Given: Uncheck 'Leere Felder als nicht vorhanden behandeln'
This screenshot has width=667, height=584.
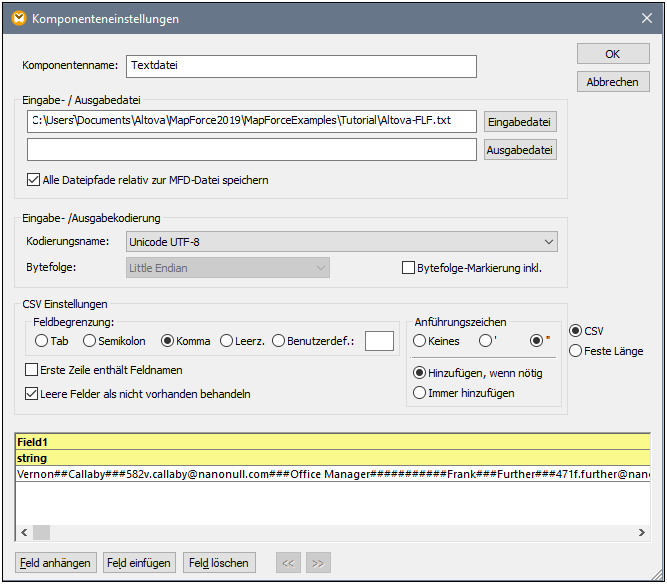Looking at the screenshot, I should (31, 394).
